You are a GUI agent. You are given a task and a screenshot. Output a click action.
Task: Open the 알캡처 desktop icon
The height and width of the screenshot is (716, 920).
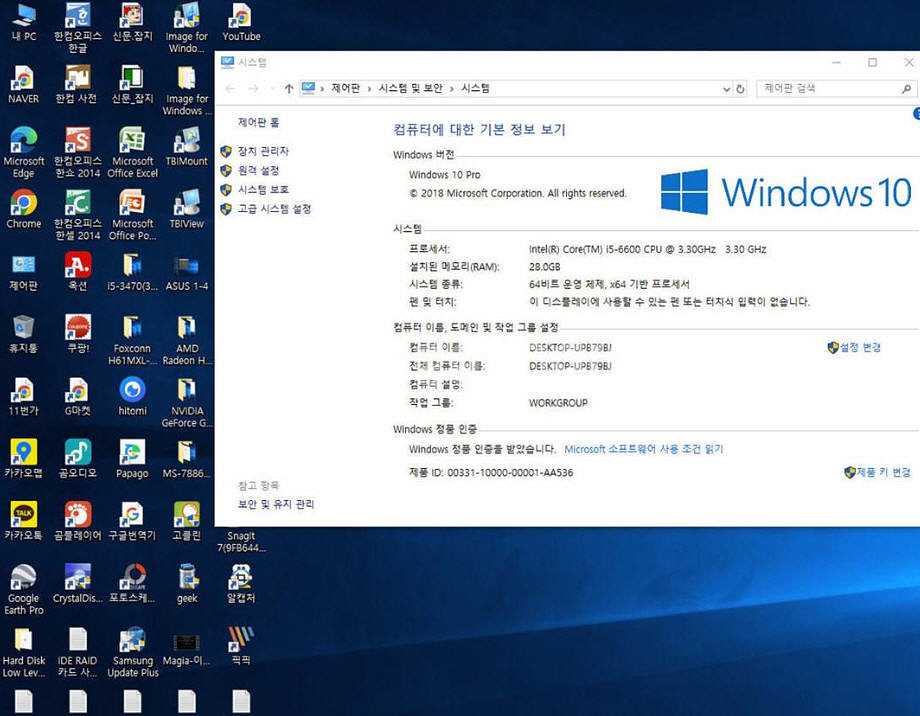(x=241, y=583)
